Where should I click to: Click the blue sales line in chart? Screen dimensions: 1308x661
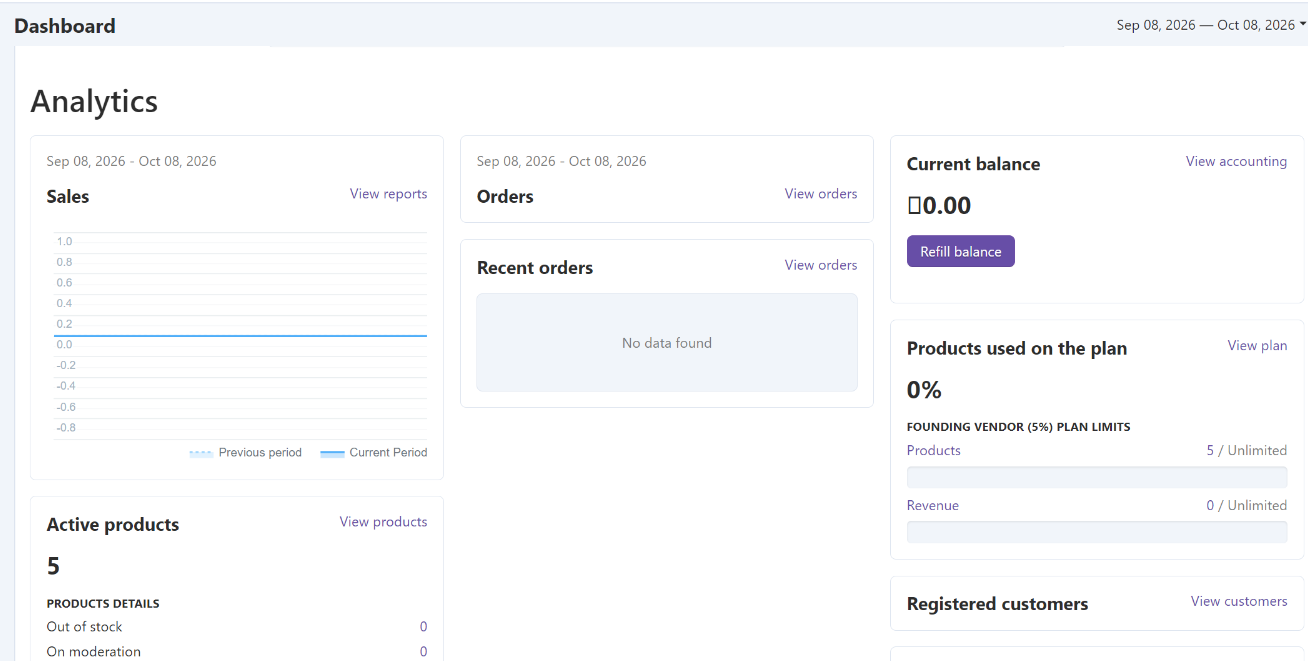click(x=240, y=336)
